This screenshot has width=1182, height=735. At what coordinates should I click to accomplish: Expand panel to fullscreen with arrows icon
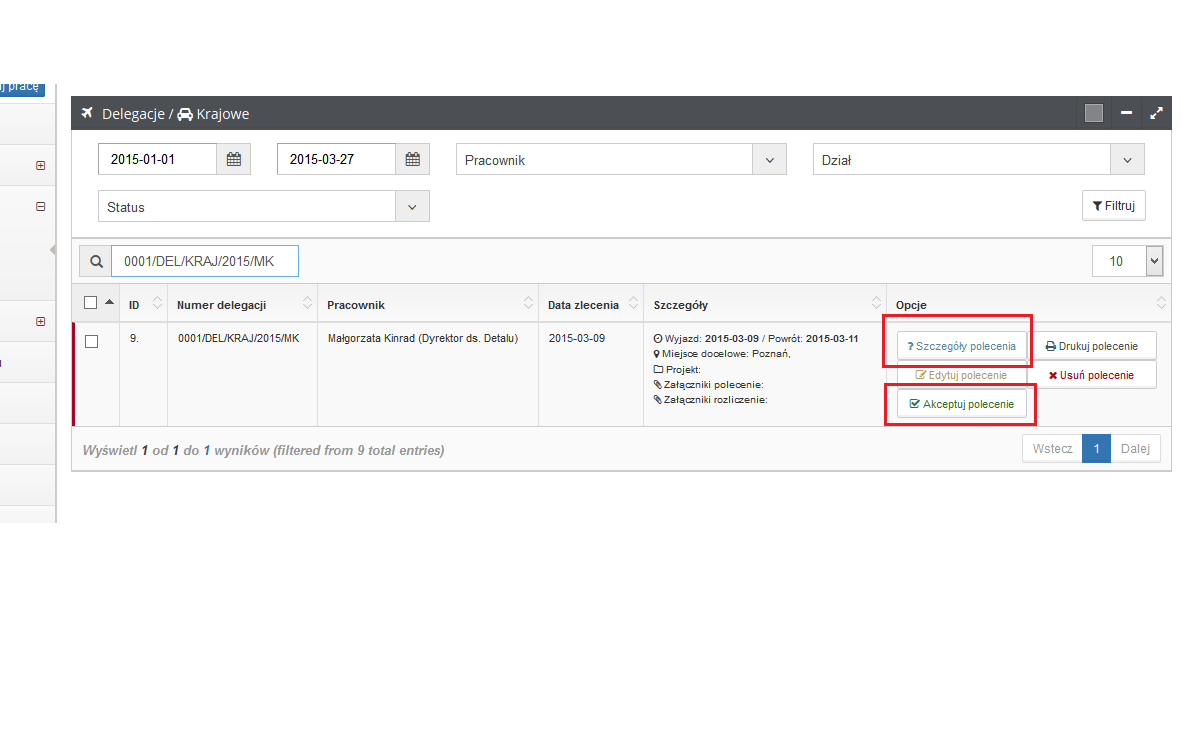[1156, 113]
